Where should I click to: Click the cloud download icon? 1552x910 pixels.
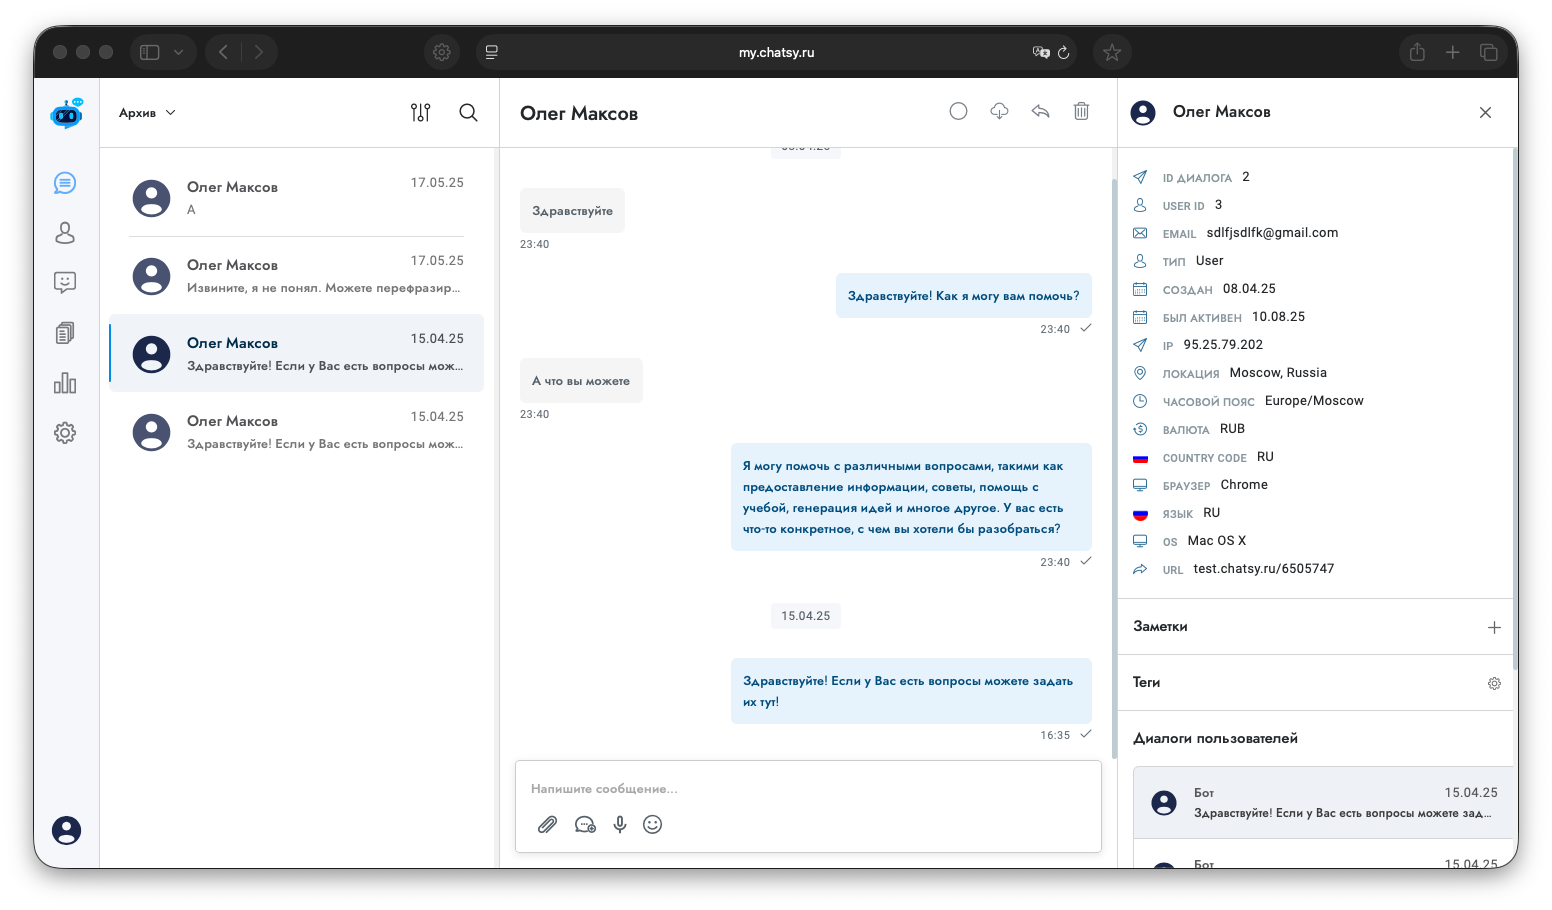(x=999, y=111)
